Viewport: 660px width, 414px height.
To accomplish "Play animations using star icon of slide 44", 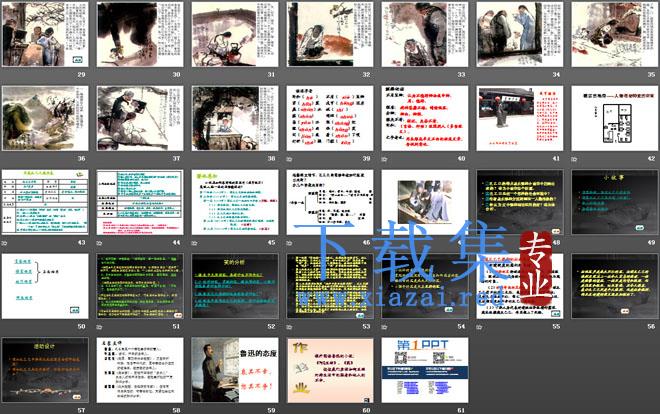I will (99, 243).
